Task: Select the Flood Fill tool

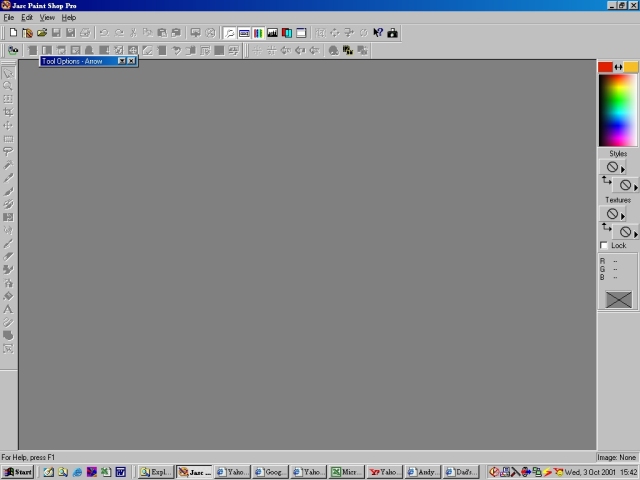Action: pos(8,295)
